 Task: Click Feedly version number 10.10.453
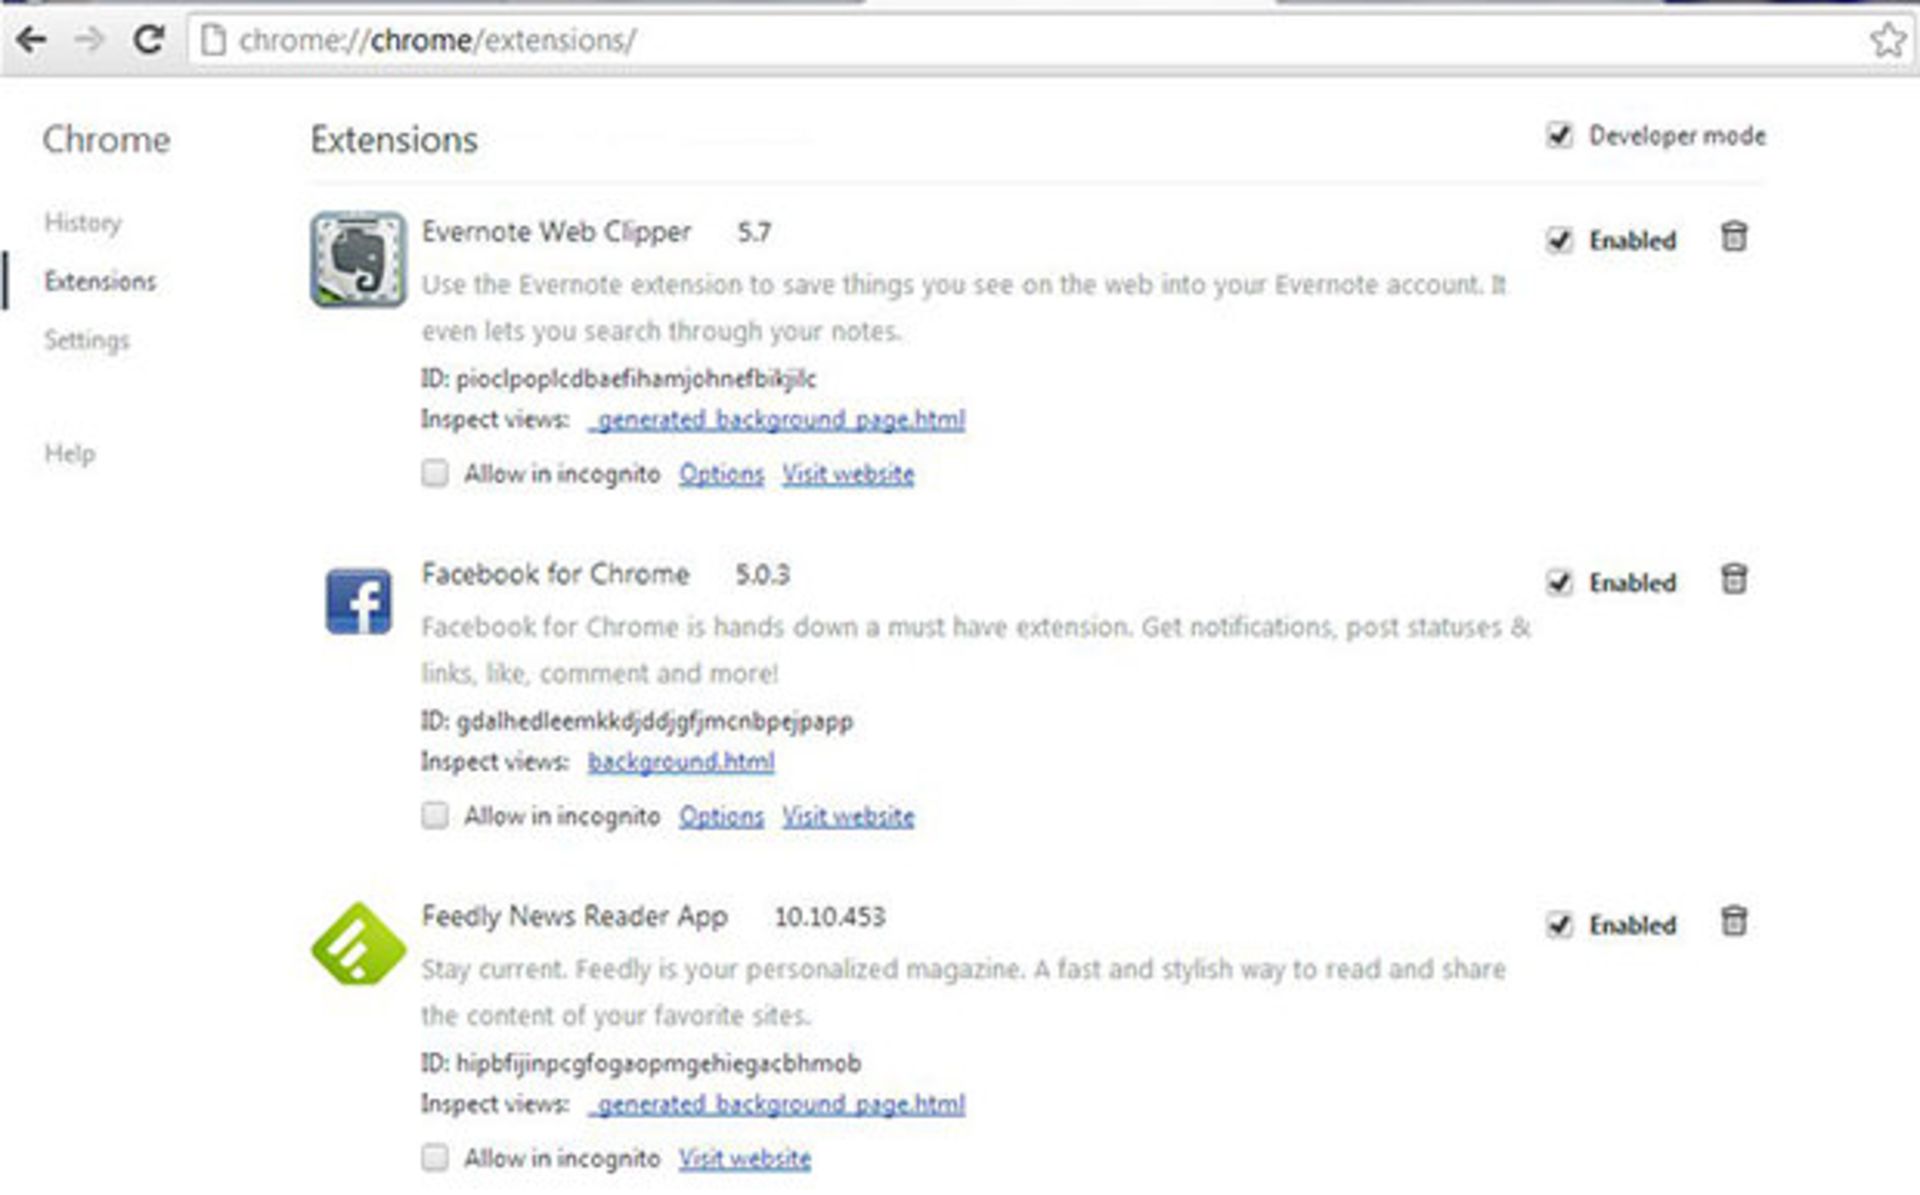click(830, 917)
